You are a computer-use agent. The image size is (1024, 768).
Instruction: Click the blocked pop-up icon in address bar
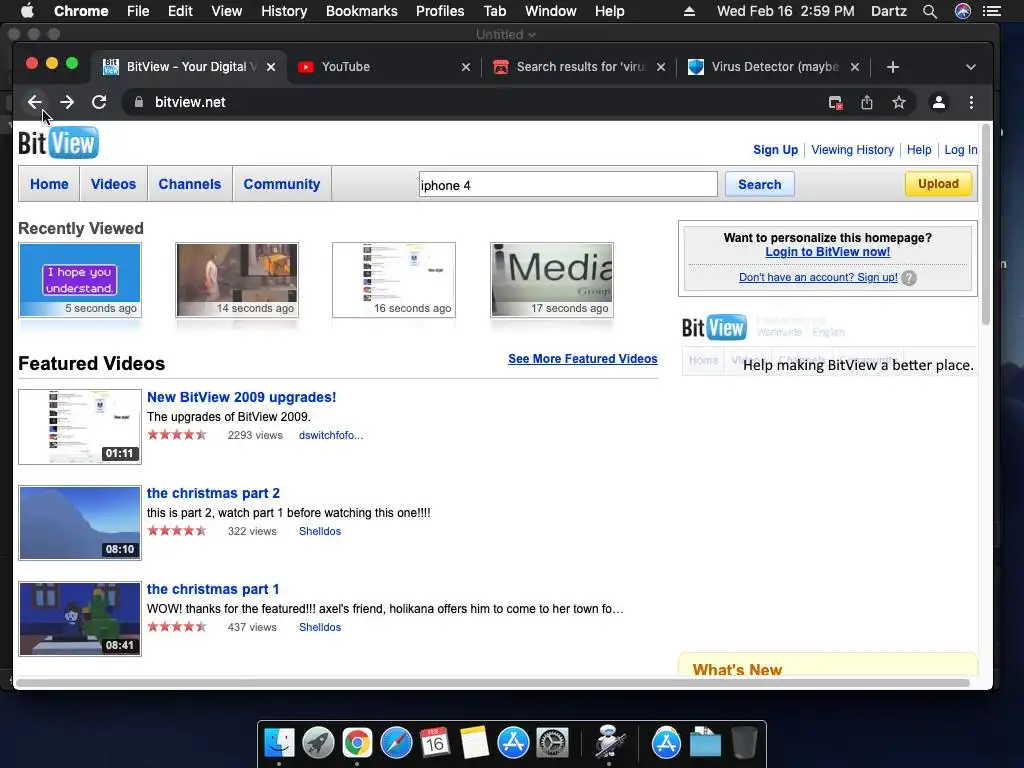(x=835, y=103)
